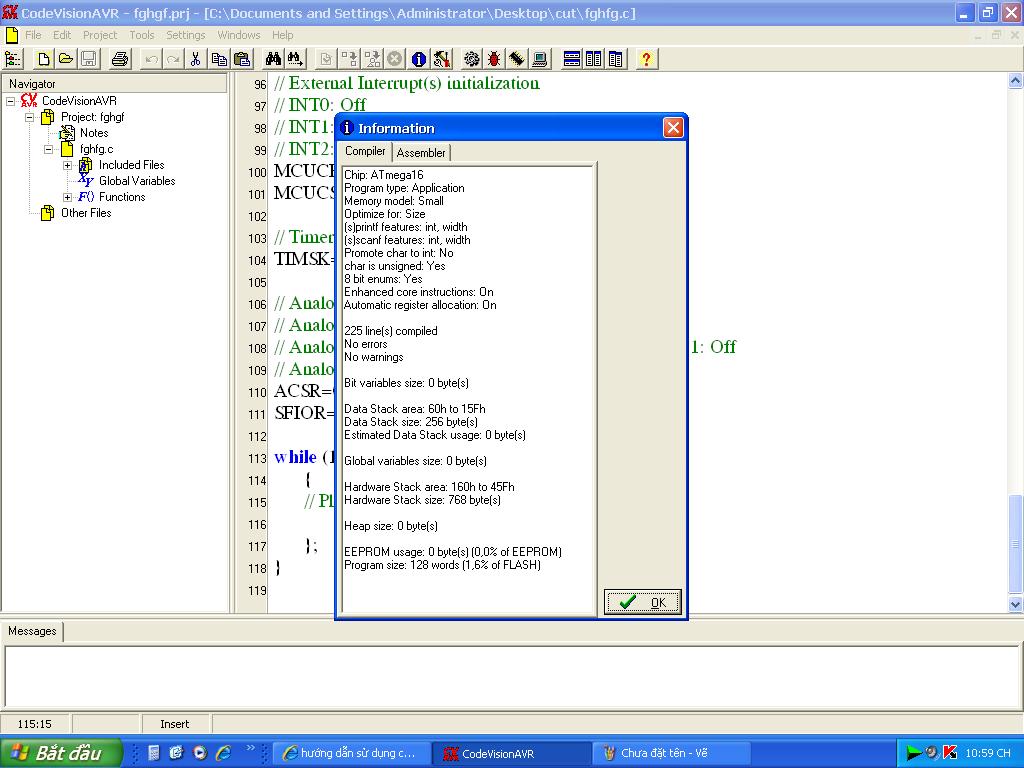Click the Information (i) toolbar icon
1024x768 pixels.
coord(418,59)
